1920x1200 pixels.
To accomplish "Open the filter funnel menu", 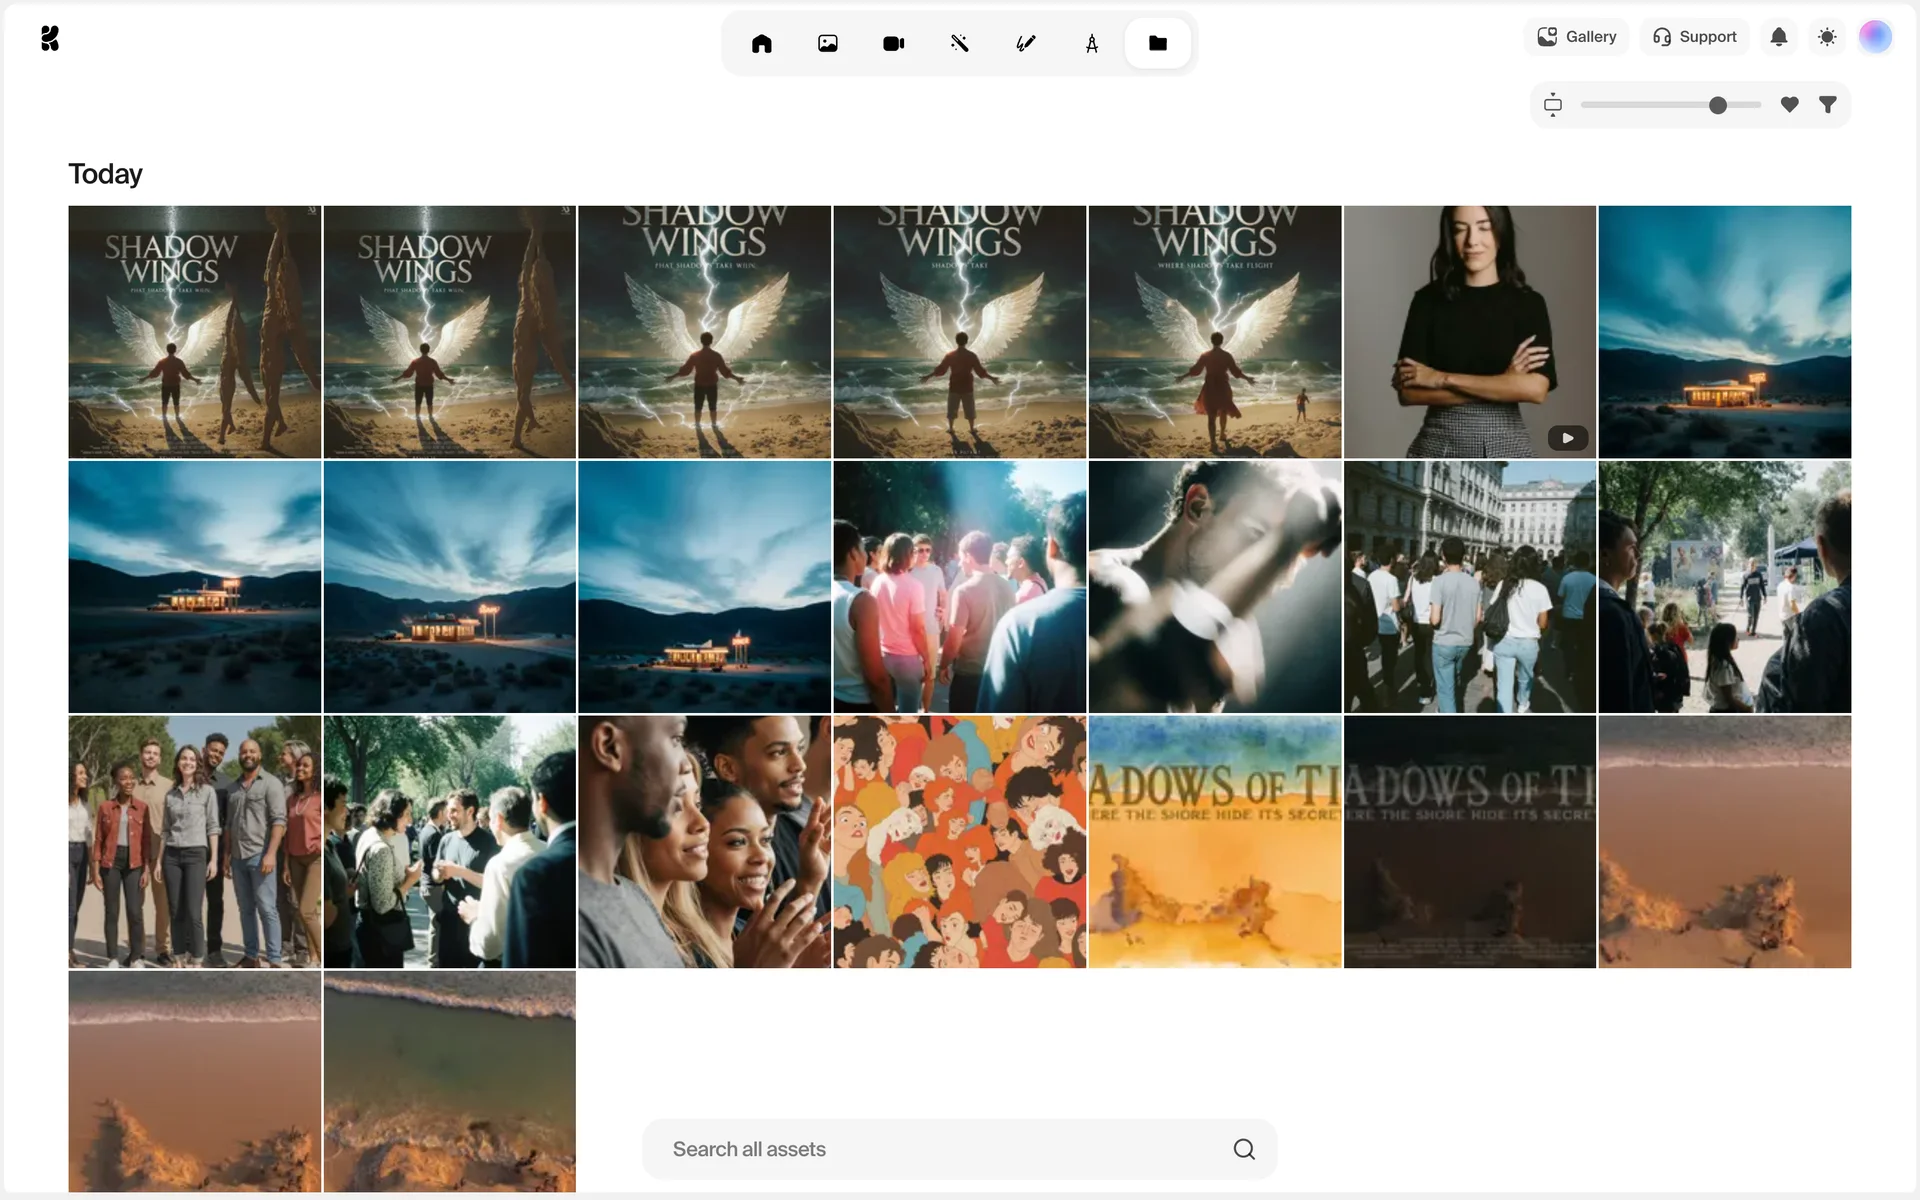I will [x=1827, y=104].
